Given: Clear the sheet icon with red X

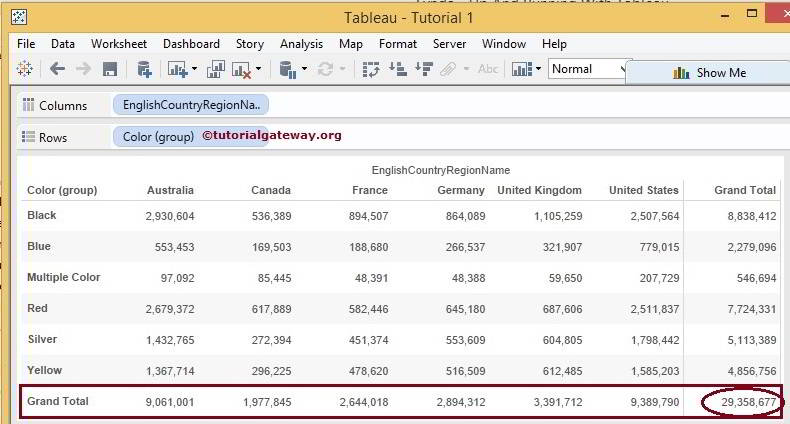Looking at the screenshot, I should click(x=241, y=69).
